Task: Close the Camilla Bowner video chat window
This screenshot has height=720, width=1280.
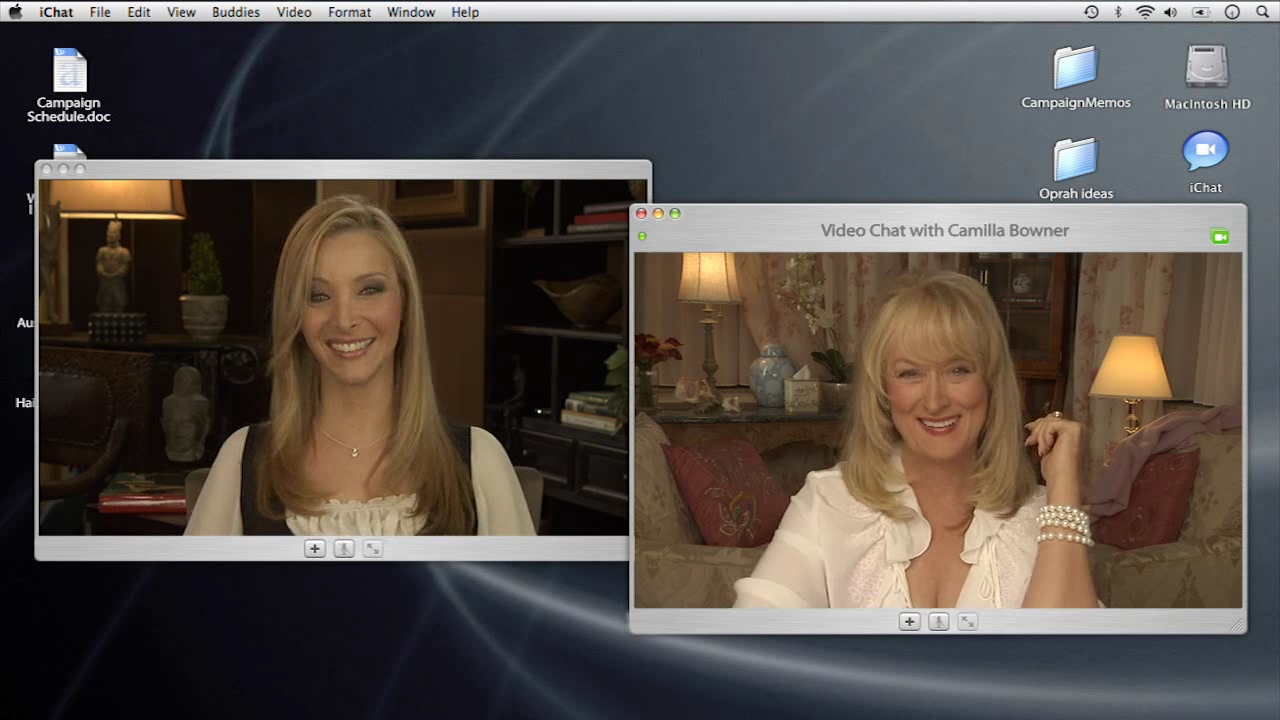Action: (x=641, y=213)
